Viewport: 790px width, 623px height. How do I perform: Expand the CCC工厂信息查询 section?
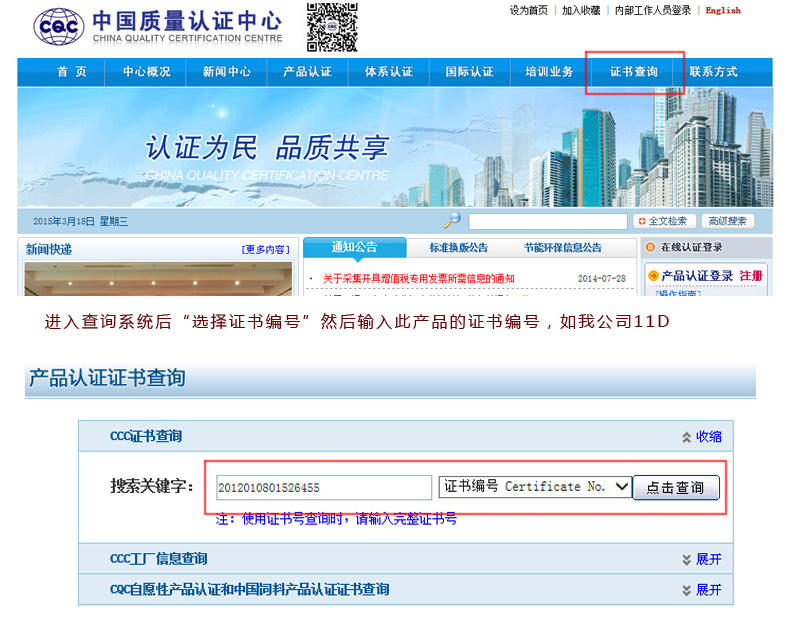pos(701,559)
